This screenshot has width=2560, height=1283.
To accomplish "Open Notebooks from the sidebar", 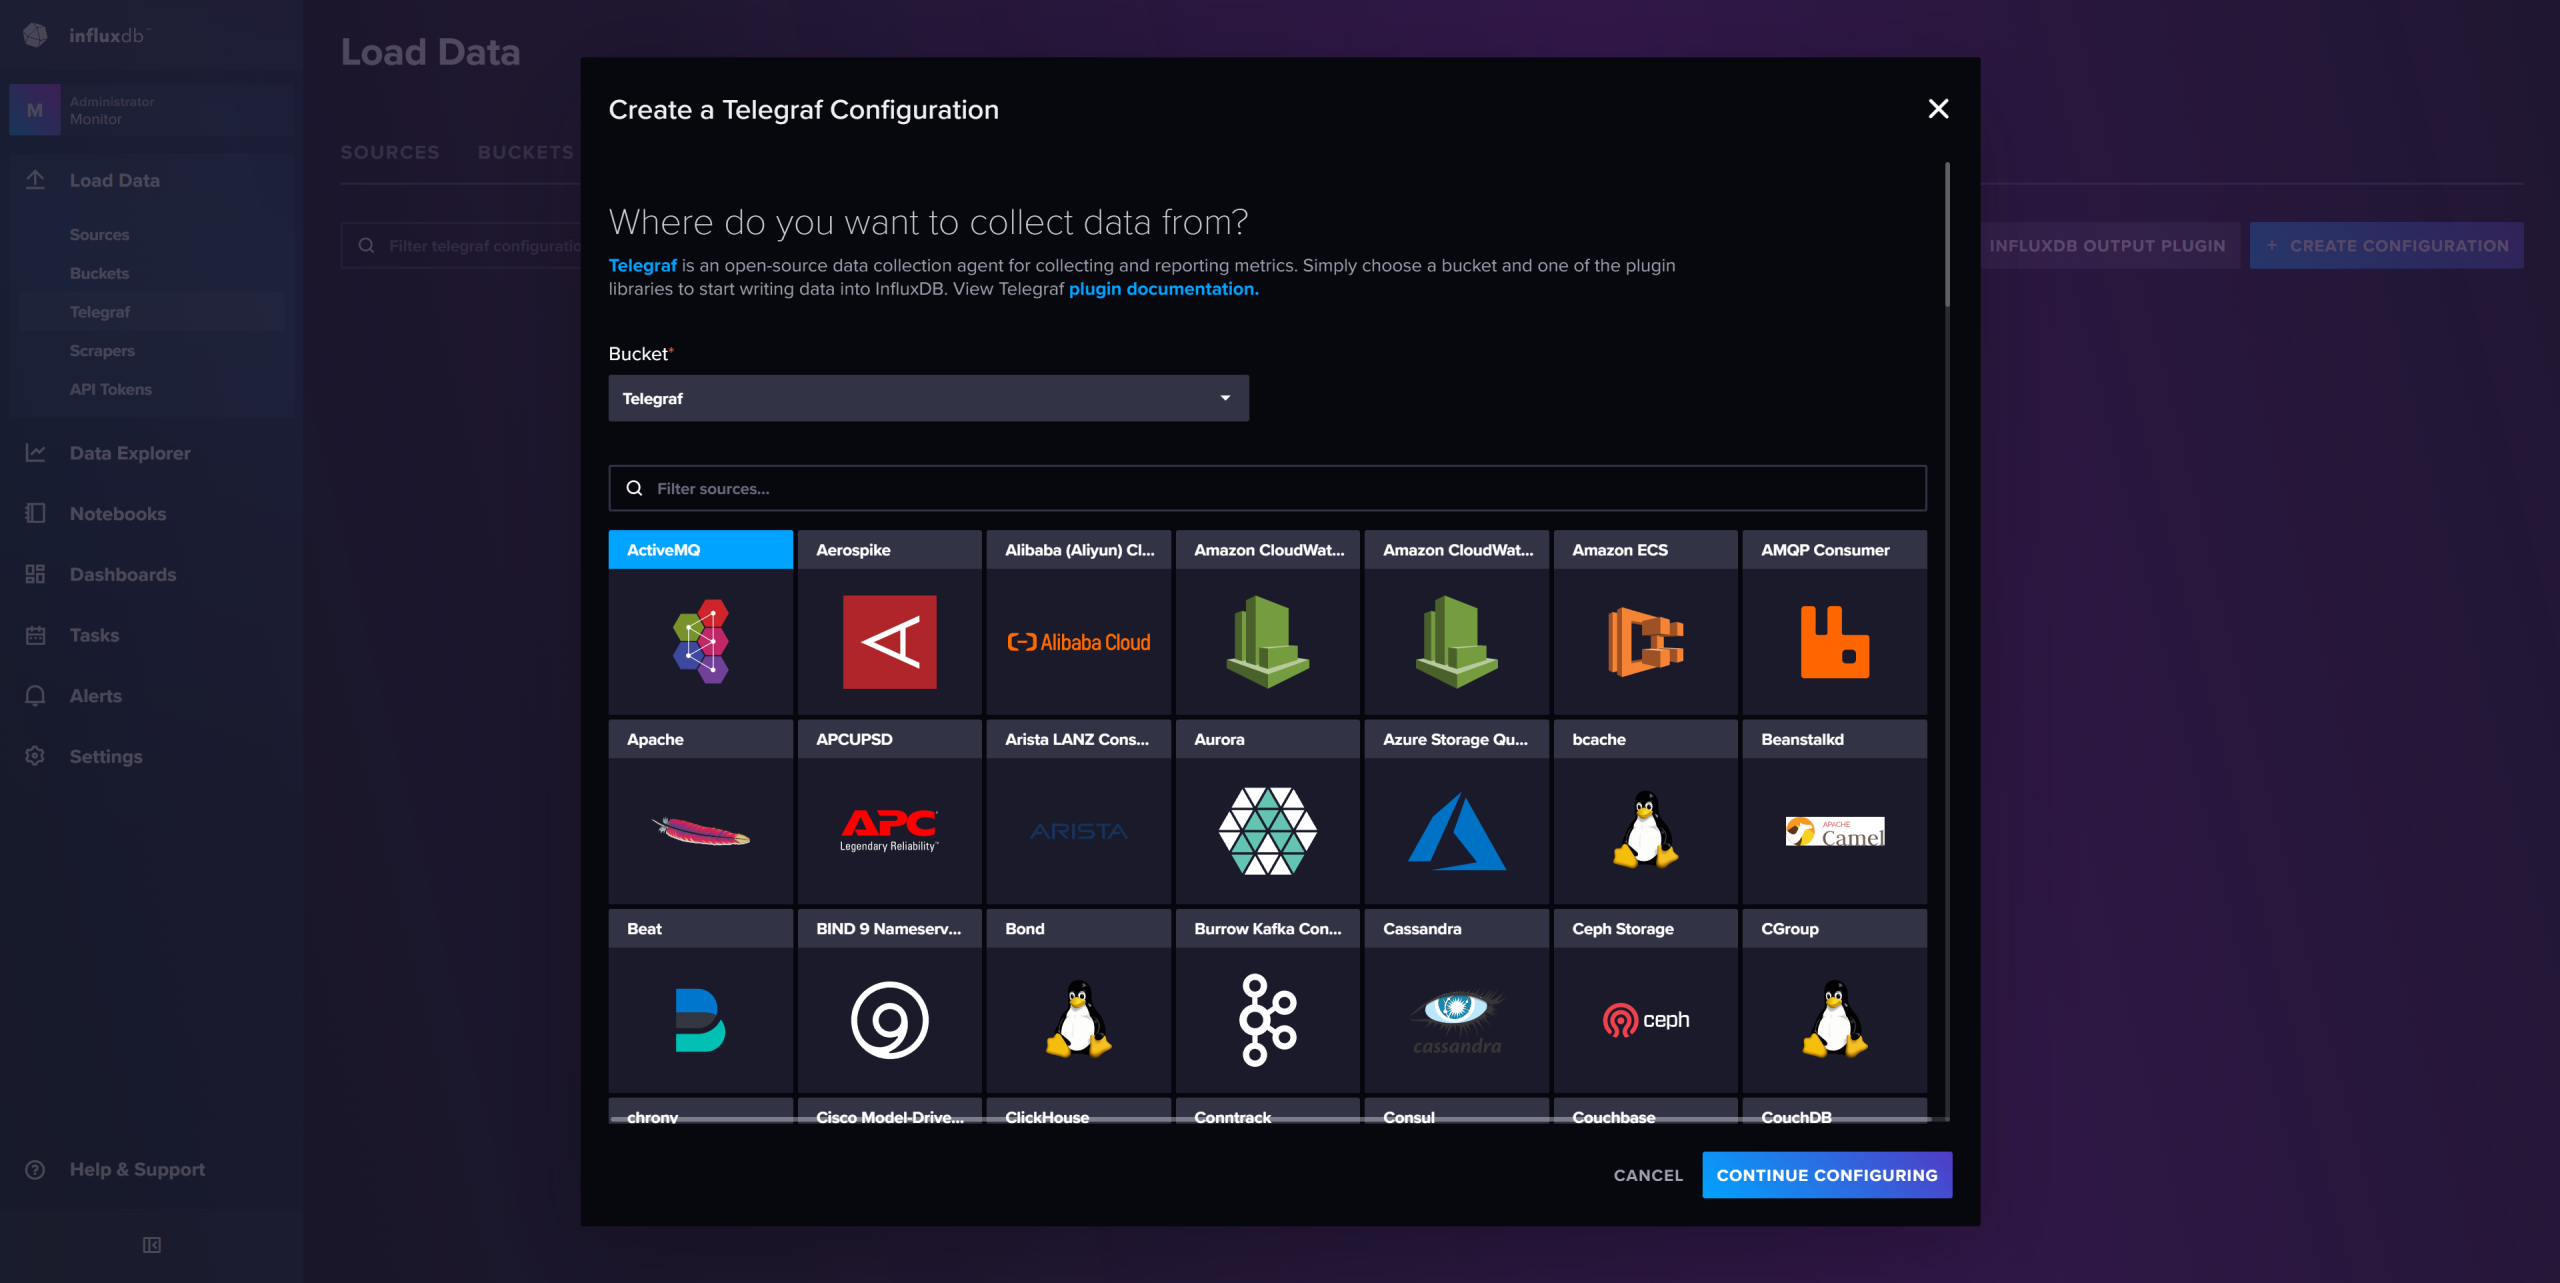I will pos(118,514).
